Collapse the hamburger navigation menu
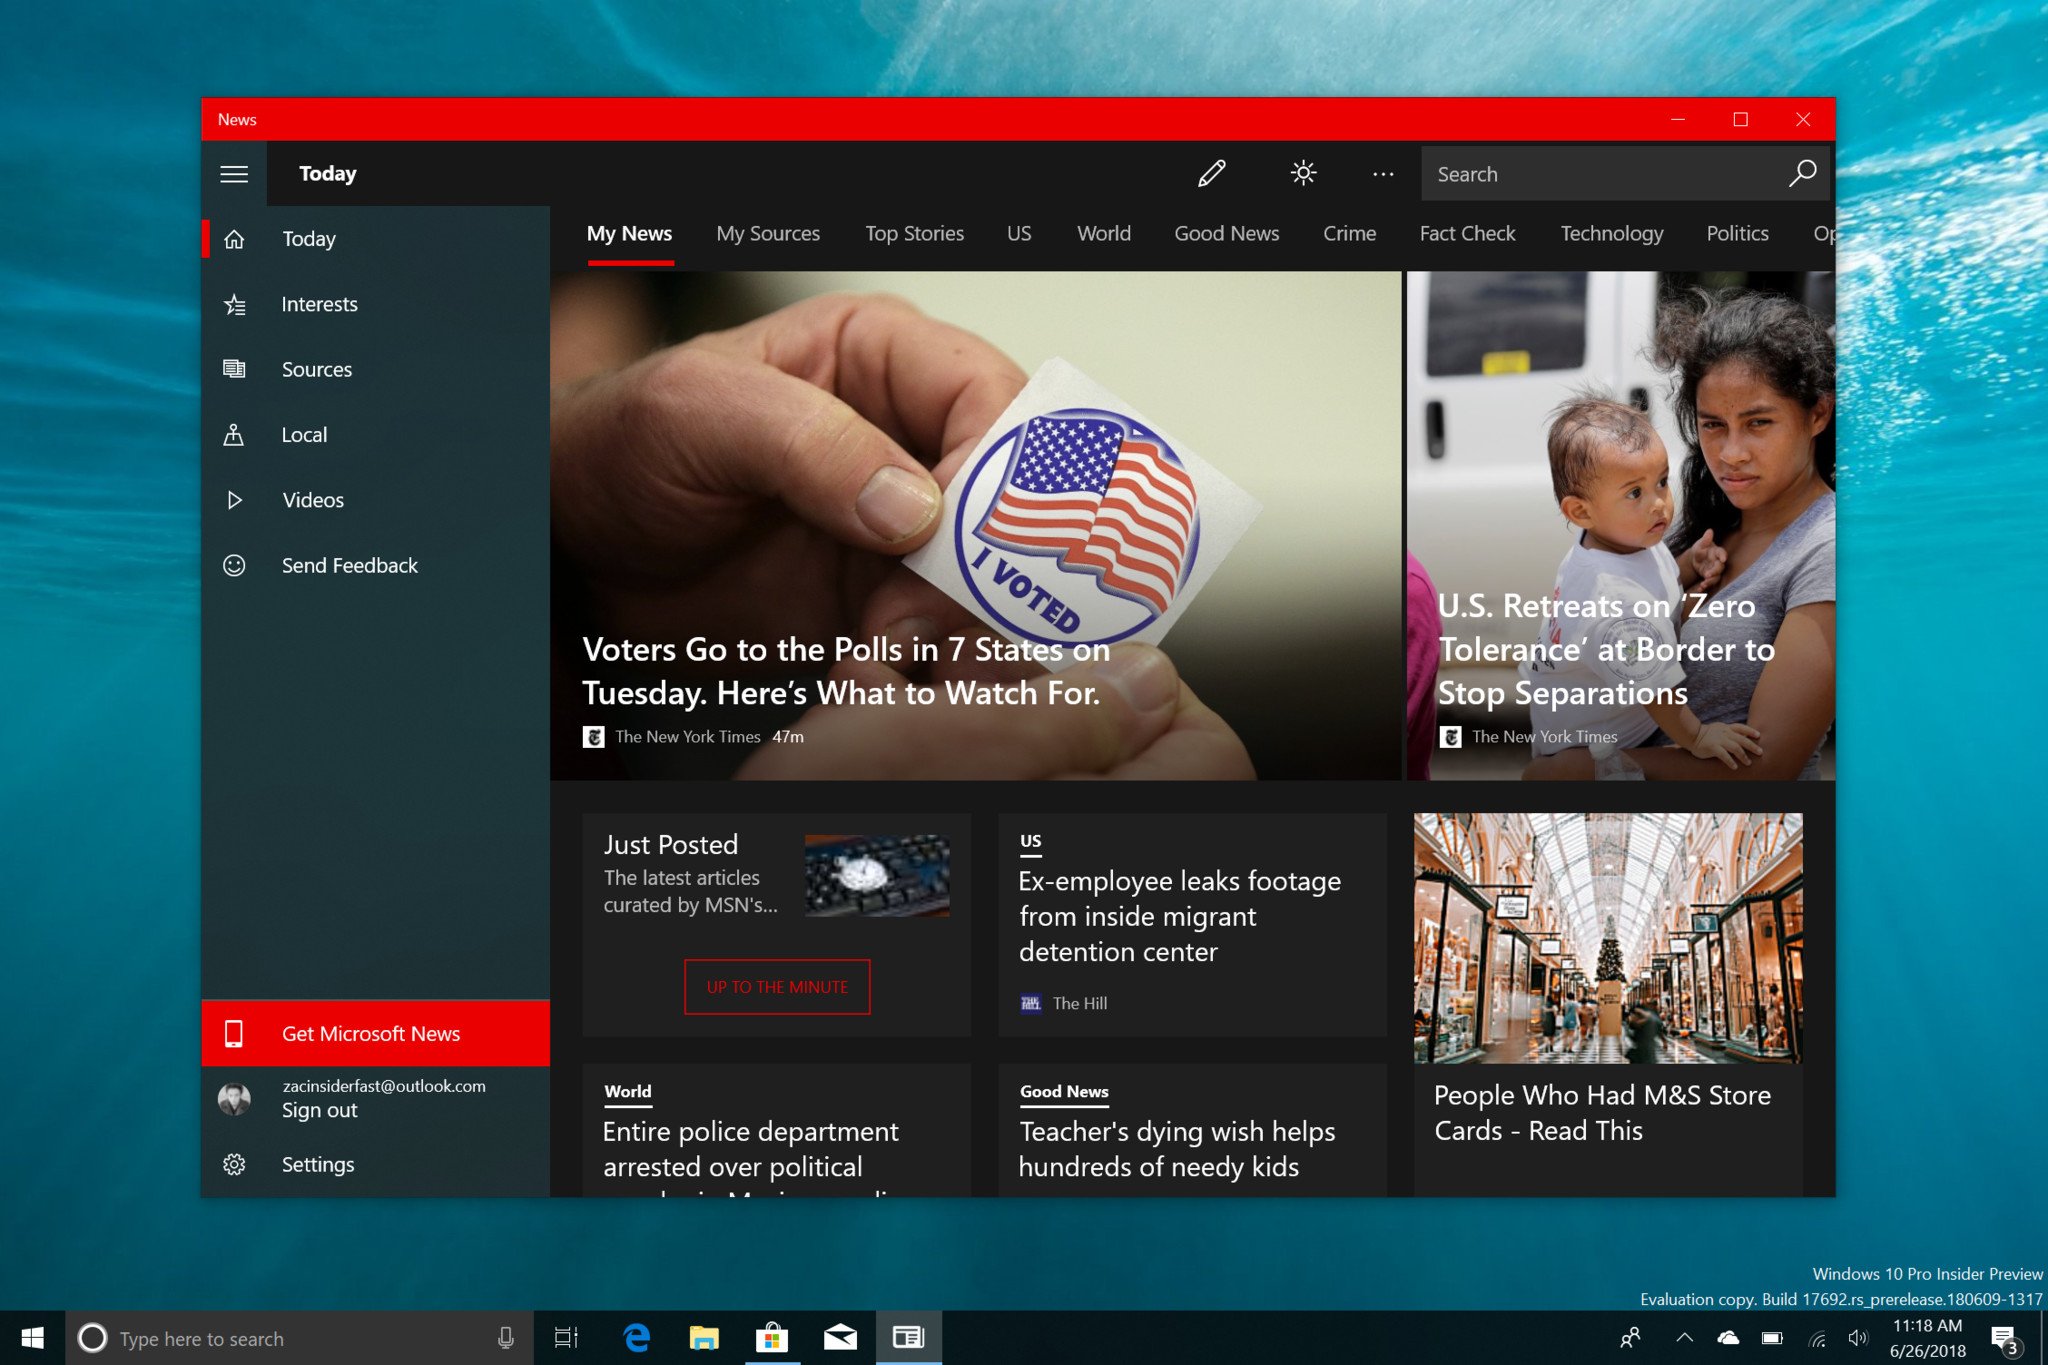The height and width of the screenshot is (1365, 2048). coord(234,174)
